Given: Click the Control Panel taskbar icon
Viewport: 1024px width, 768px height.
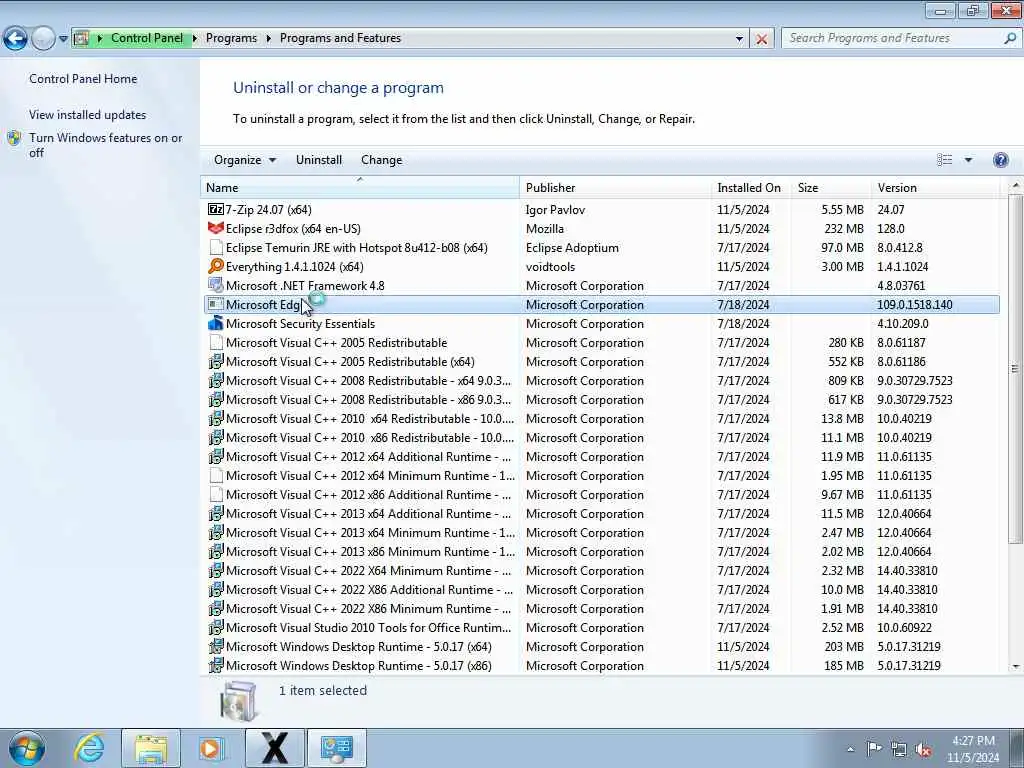Looking at the screenshot, I should (x=336, y=748).
